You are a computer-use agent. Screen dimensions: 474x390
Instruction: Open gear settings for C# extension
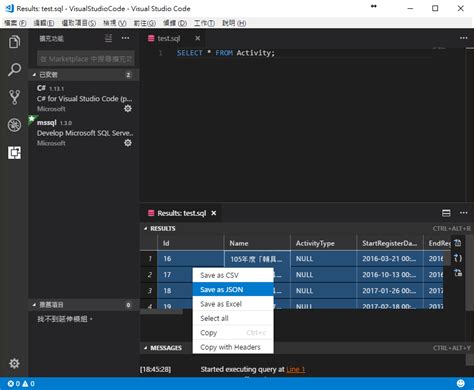(128, 109)
